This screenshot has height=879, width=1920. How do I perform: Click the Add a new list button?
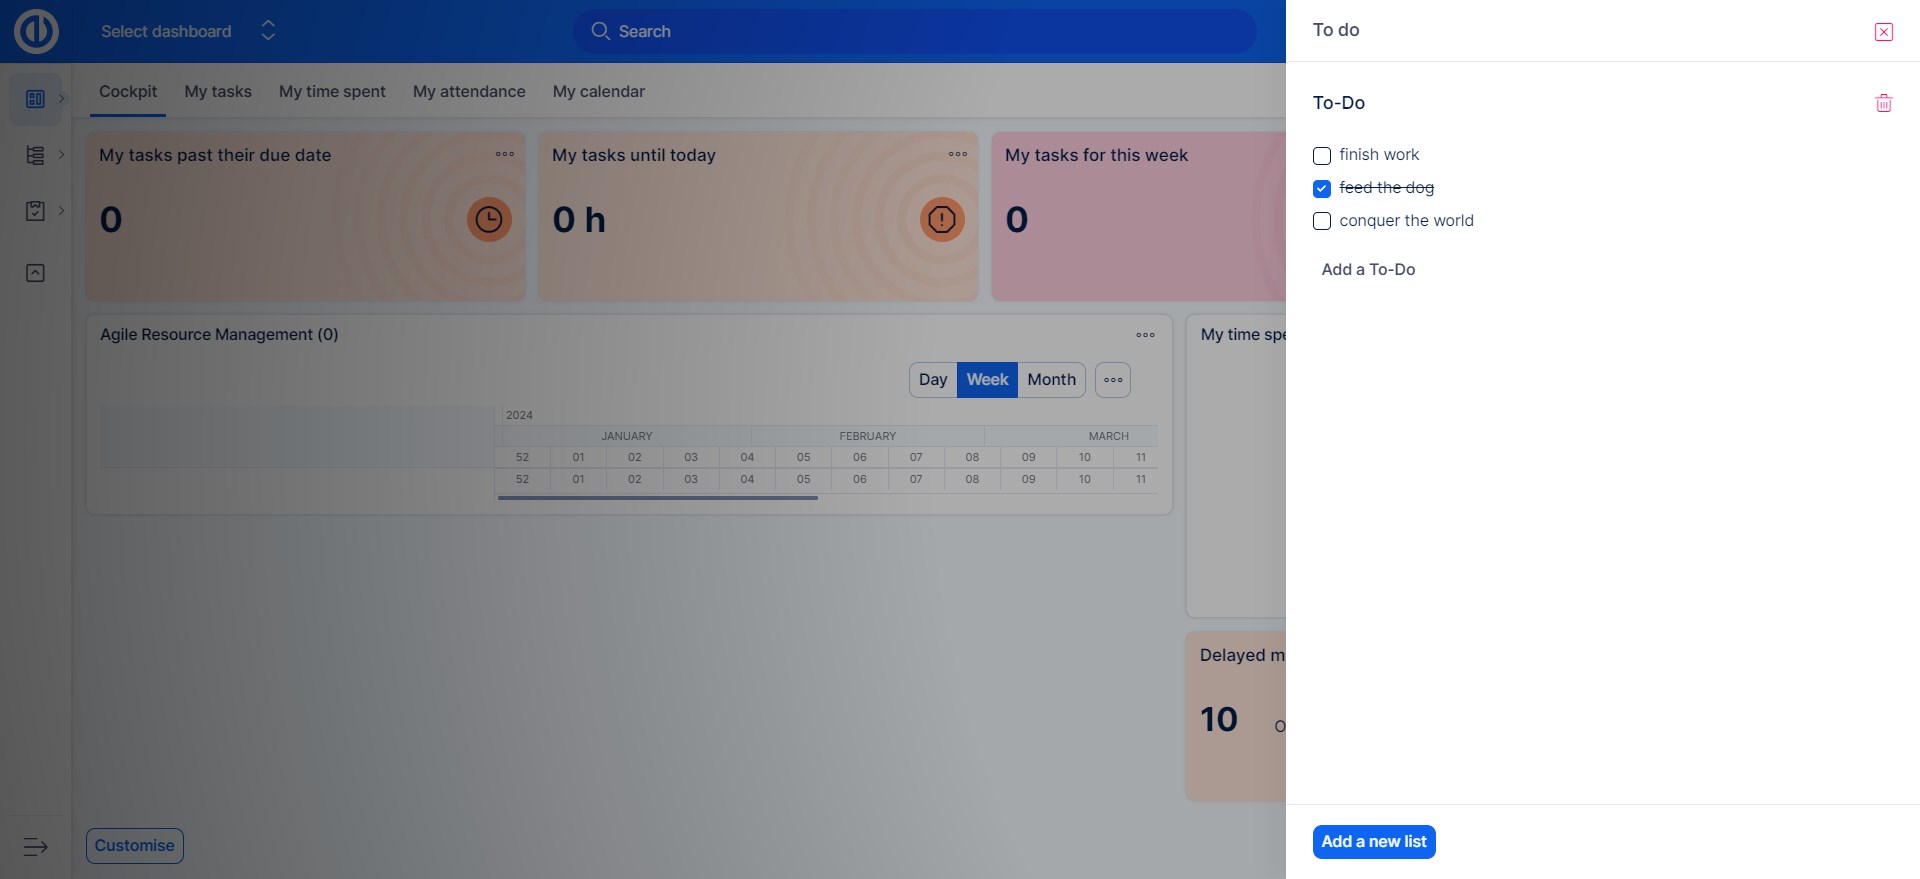click(x=1373, y=842)
